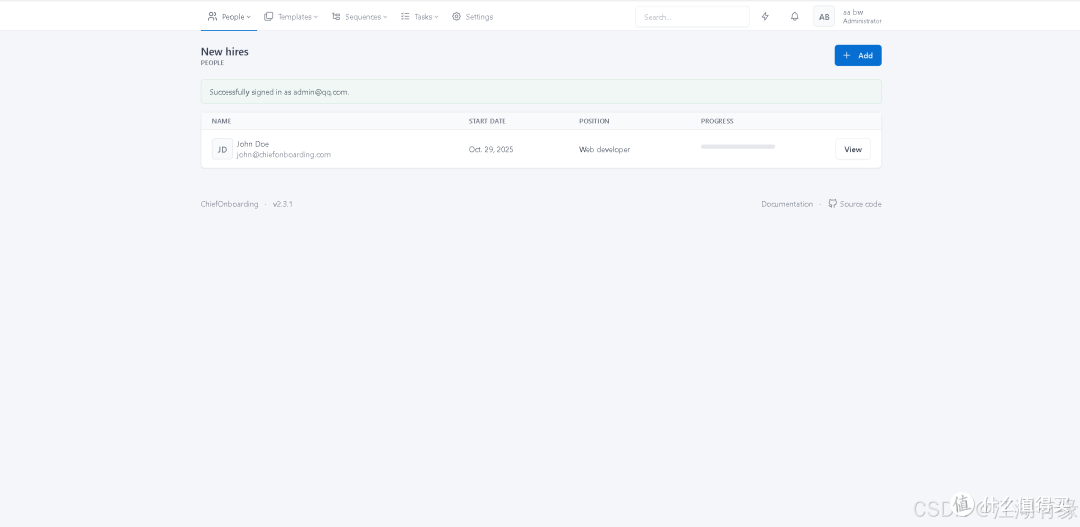Expand the Templates chevron arrow
The width and height of the screenshot is (1080, 527).
click(316, 17)
